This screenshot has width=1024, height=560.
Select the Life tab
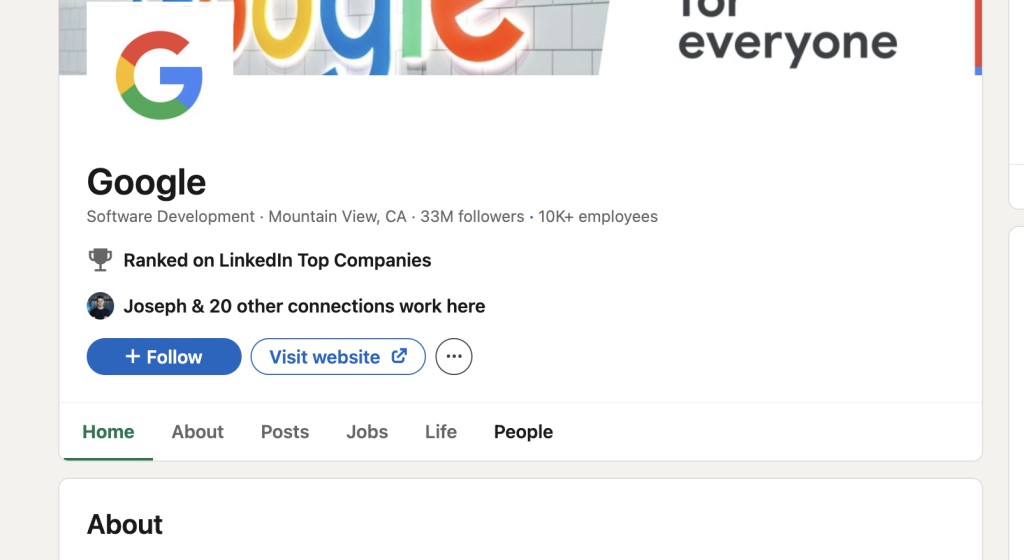coord(441,431)
